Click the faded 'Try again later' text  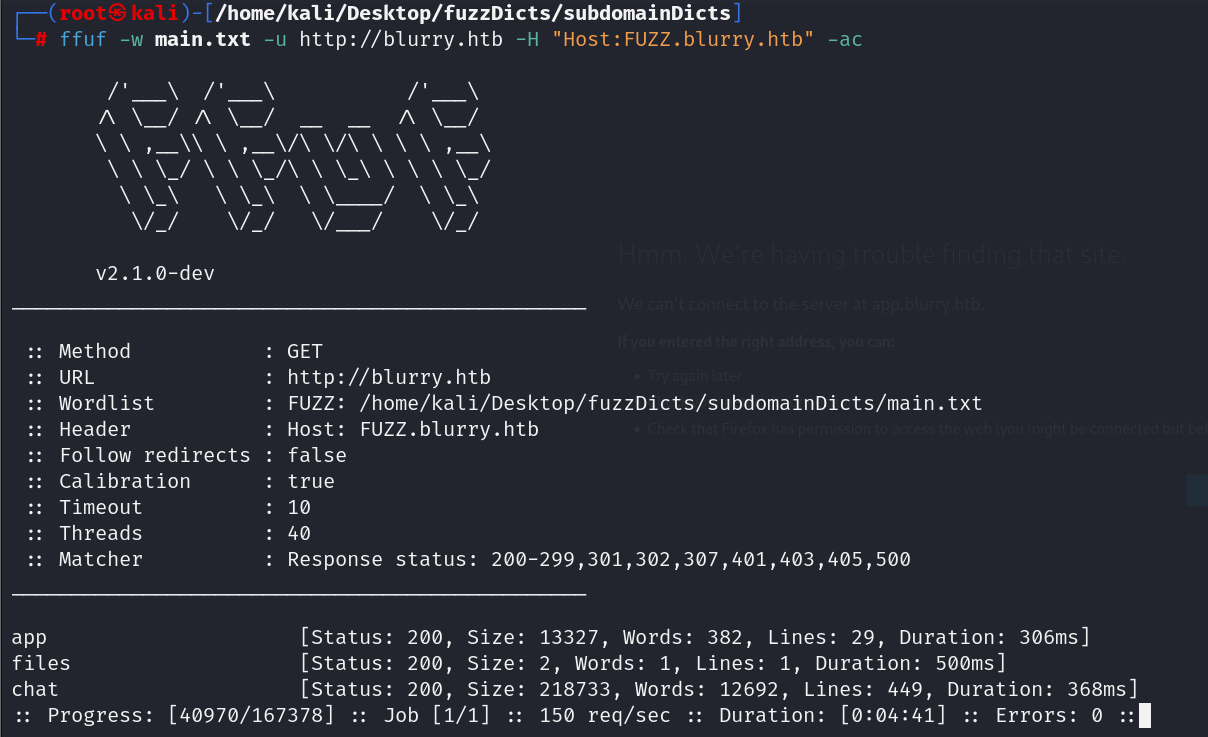click(x=695, y=376)
